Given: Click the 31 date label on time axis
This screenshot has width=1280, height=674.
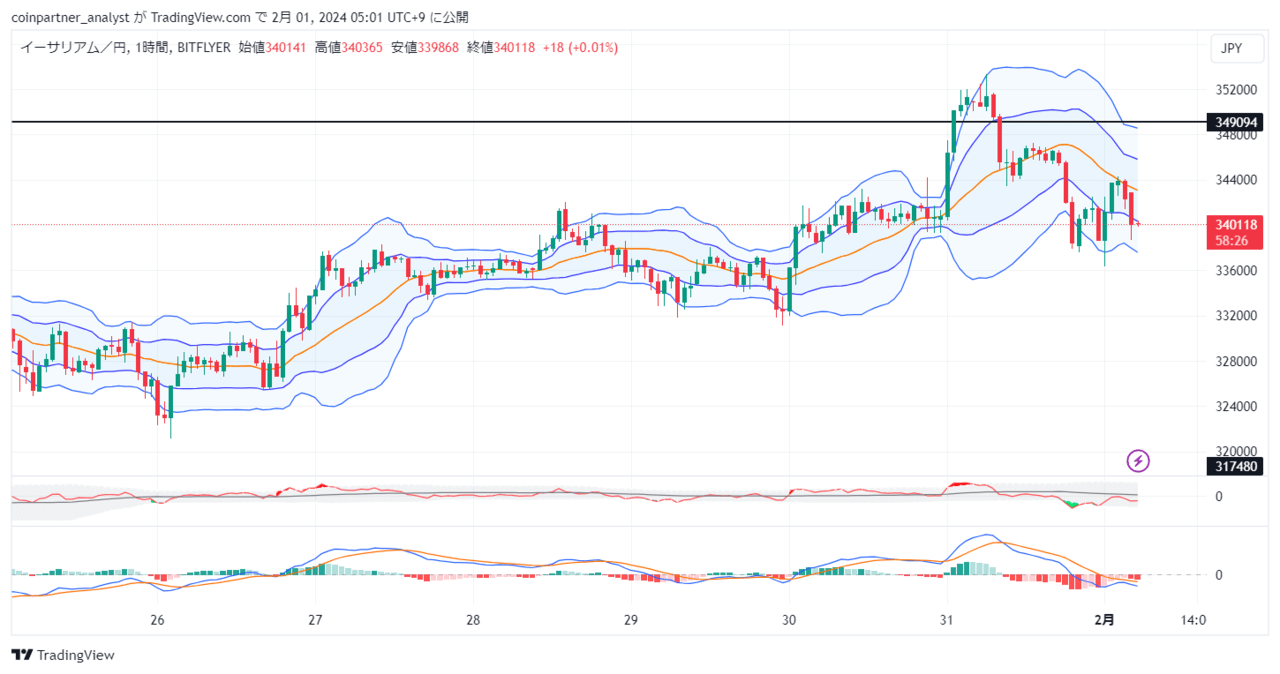Looking at the screenshot, I should point(946,620).
